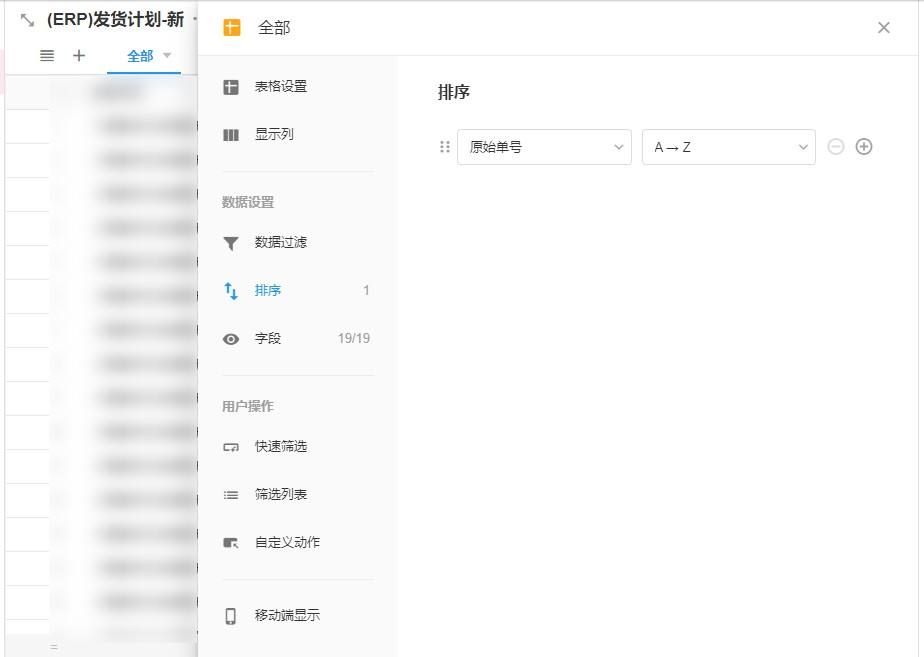The height and width of the screenshot is (657, 924).
Task: Switch to the 全部 tab
Action: point(141,57)
